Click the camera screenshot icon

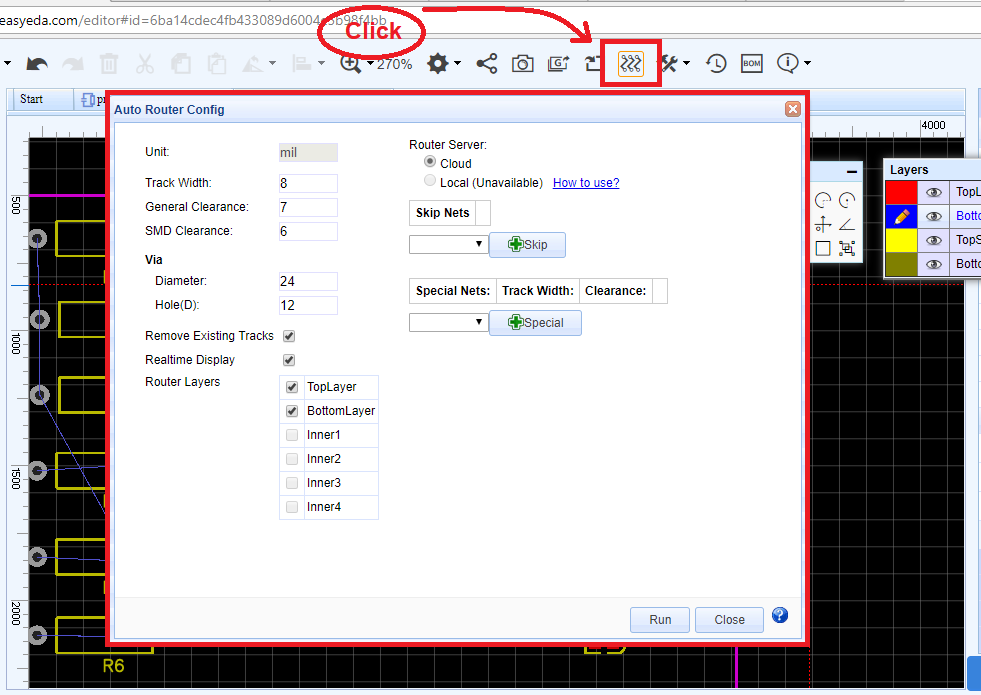(x=522, y=62)
